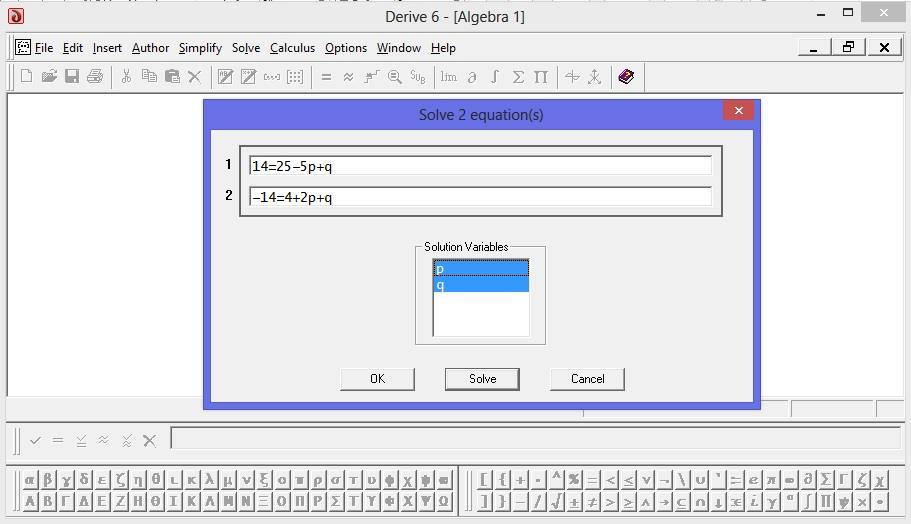The height and width of the screenshot is (524, 911).
Task: Click the summation Σ toolbar icon
Action: coord(518,77)
